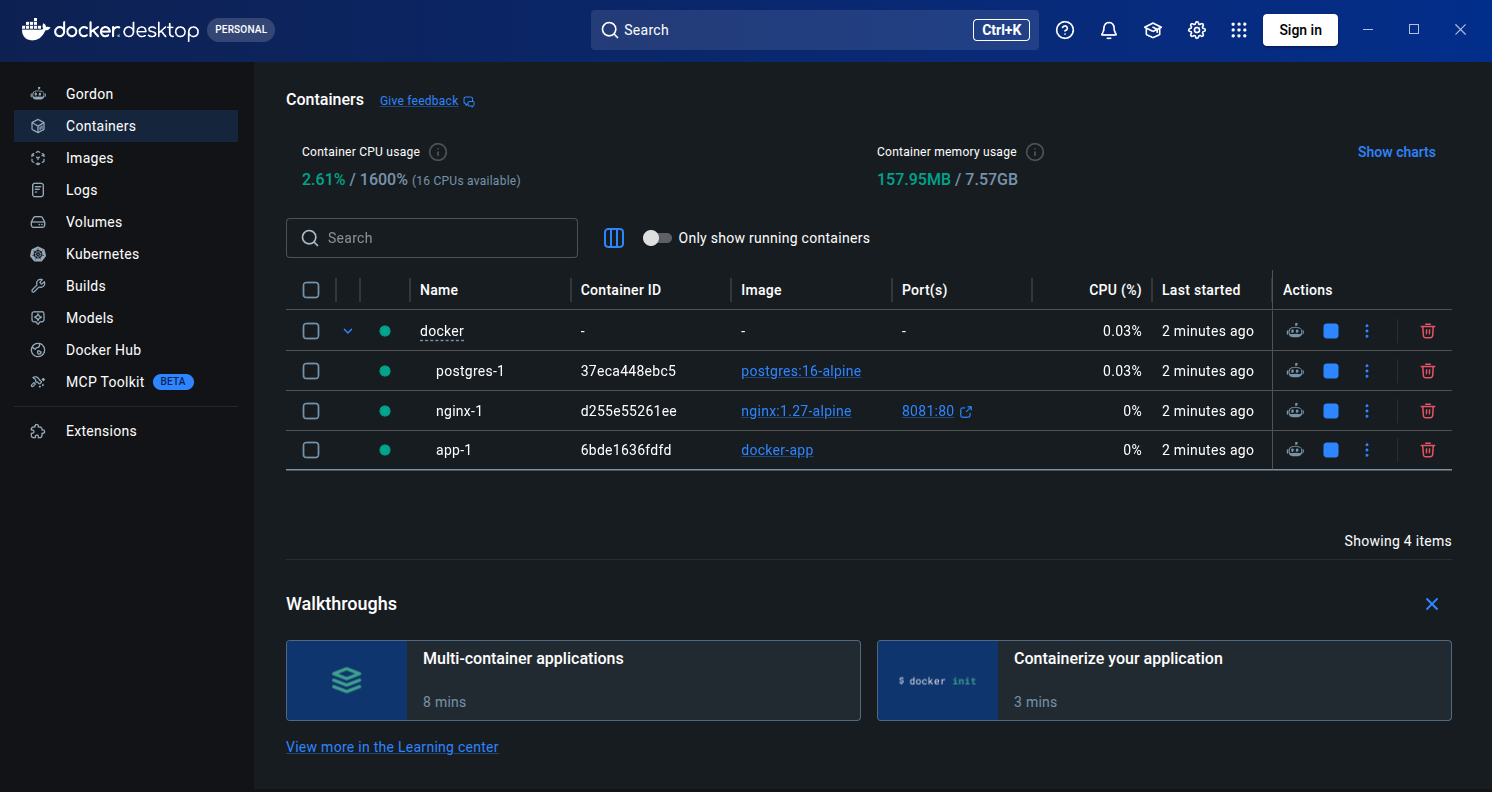Open notifications bell
The image size is (1492, 792).
tap(1109, 30)
